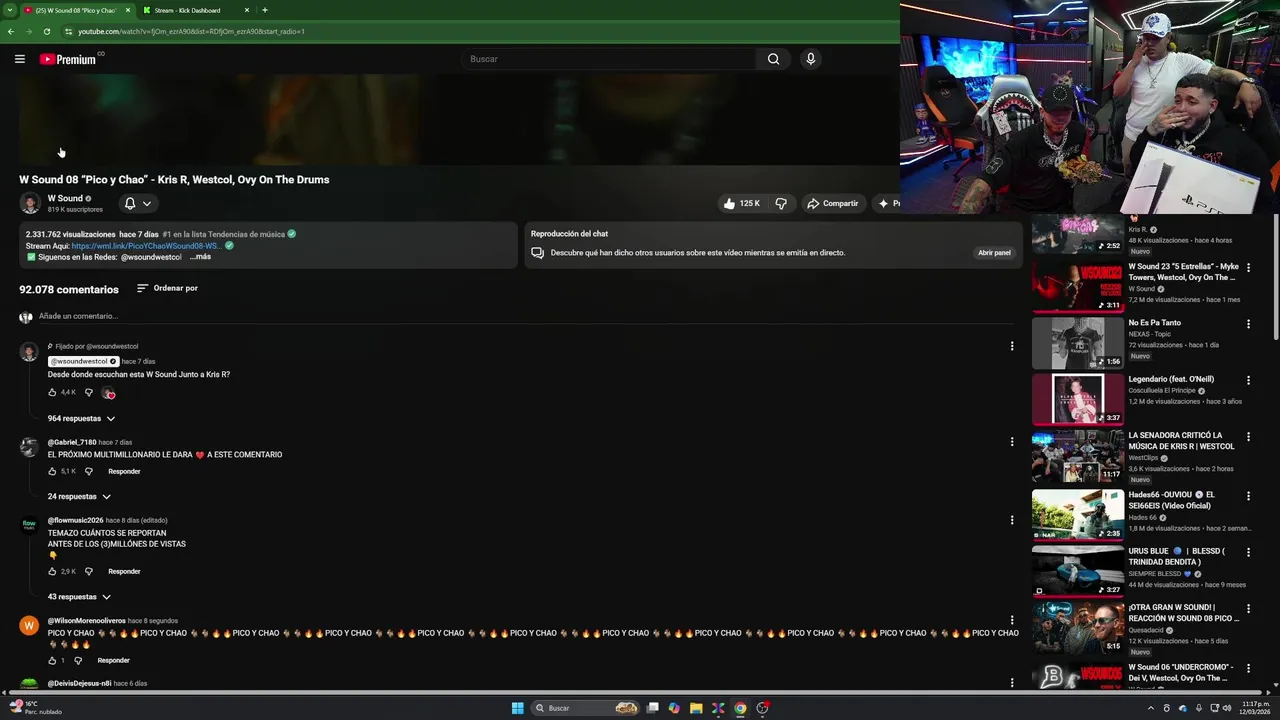Open La Senadora Criticó WestClips thumbnail
The height and width of the screenshot is (720, 1280).
(x=1078, y=456)
